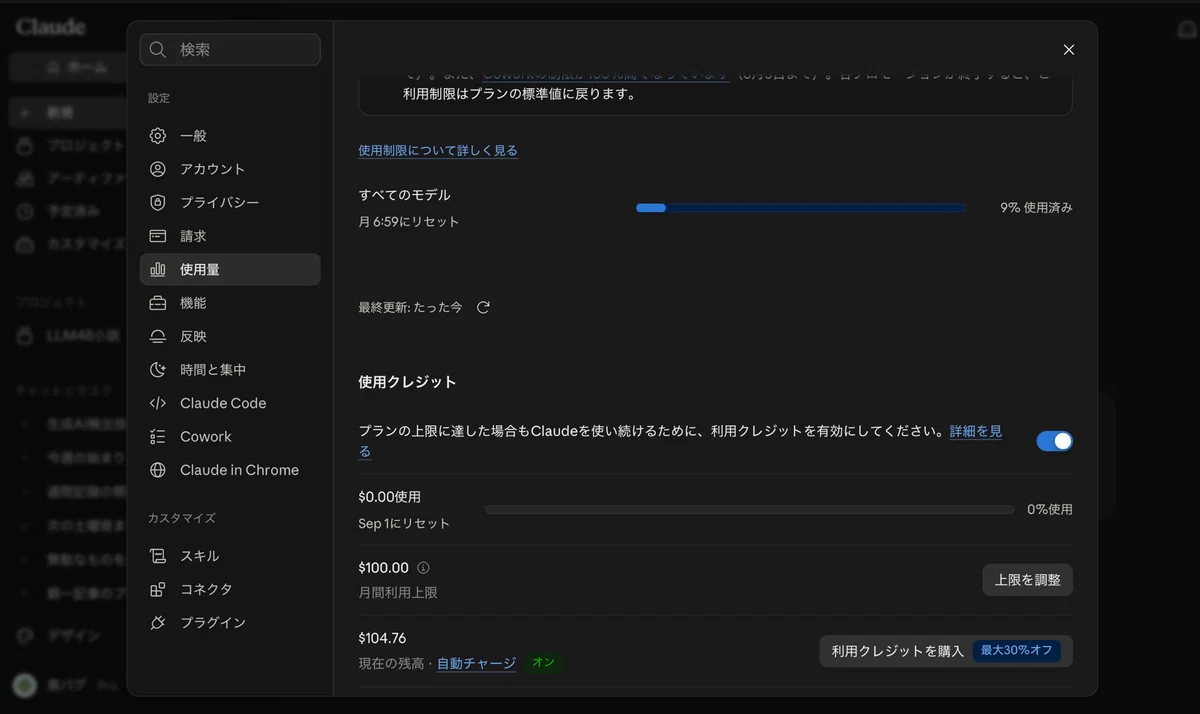Viewport: 1200px width, 714px height.
Task: Open Cowork settings
Action: pos(230,437)
